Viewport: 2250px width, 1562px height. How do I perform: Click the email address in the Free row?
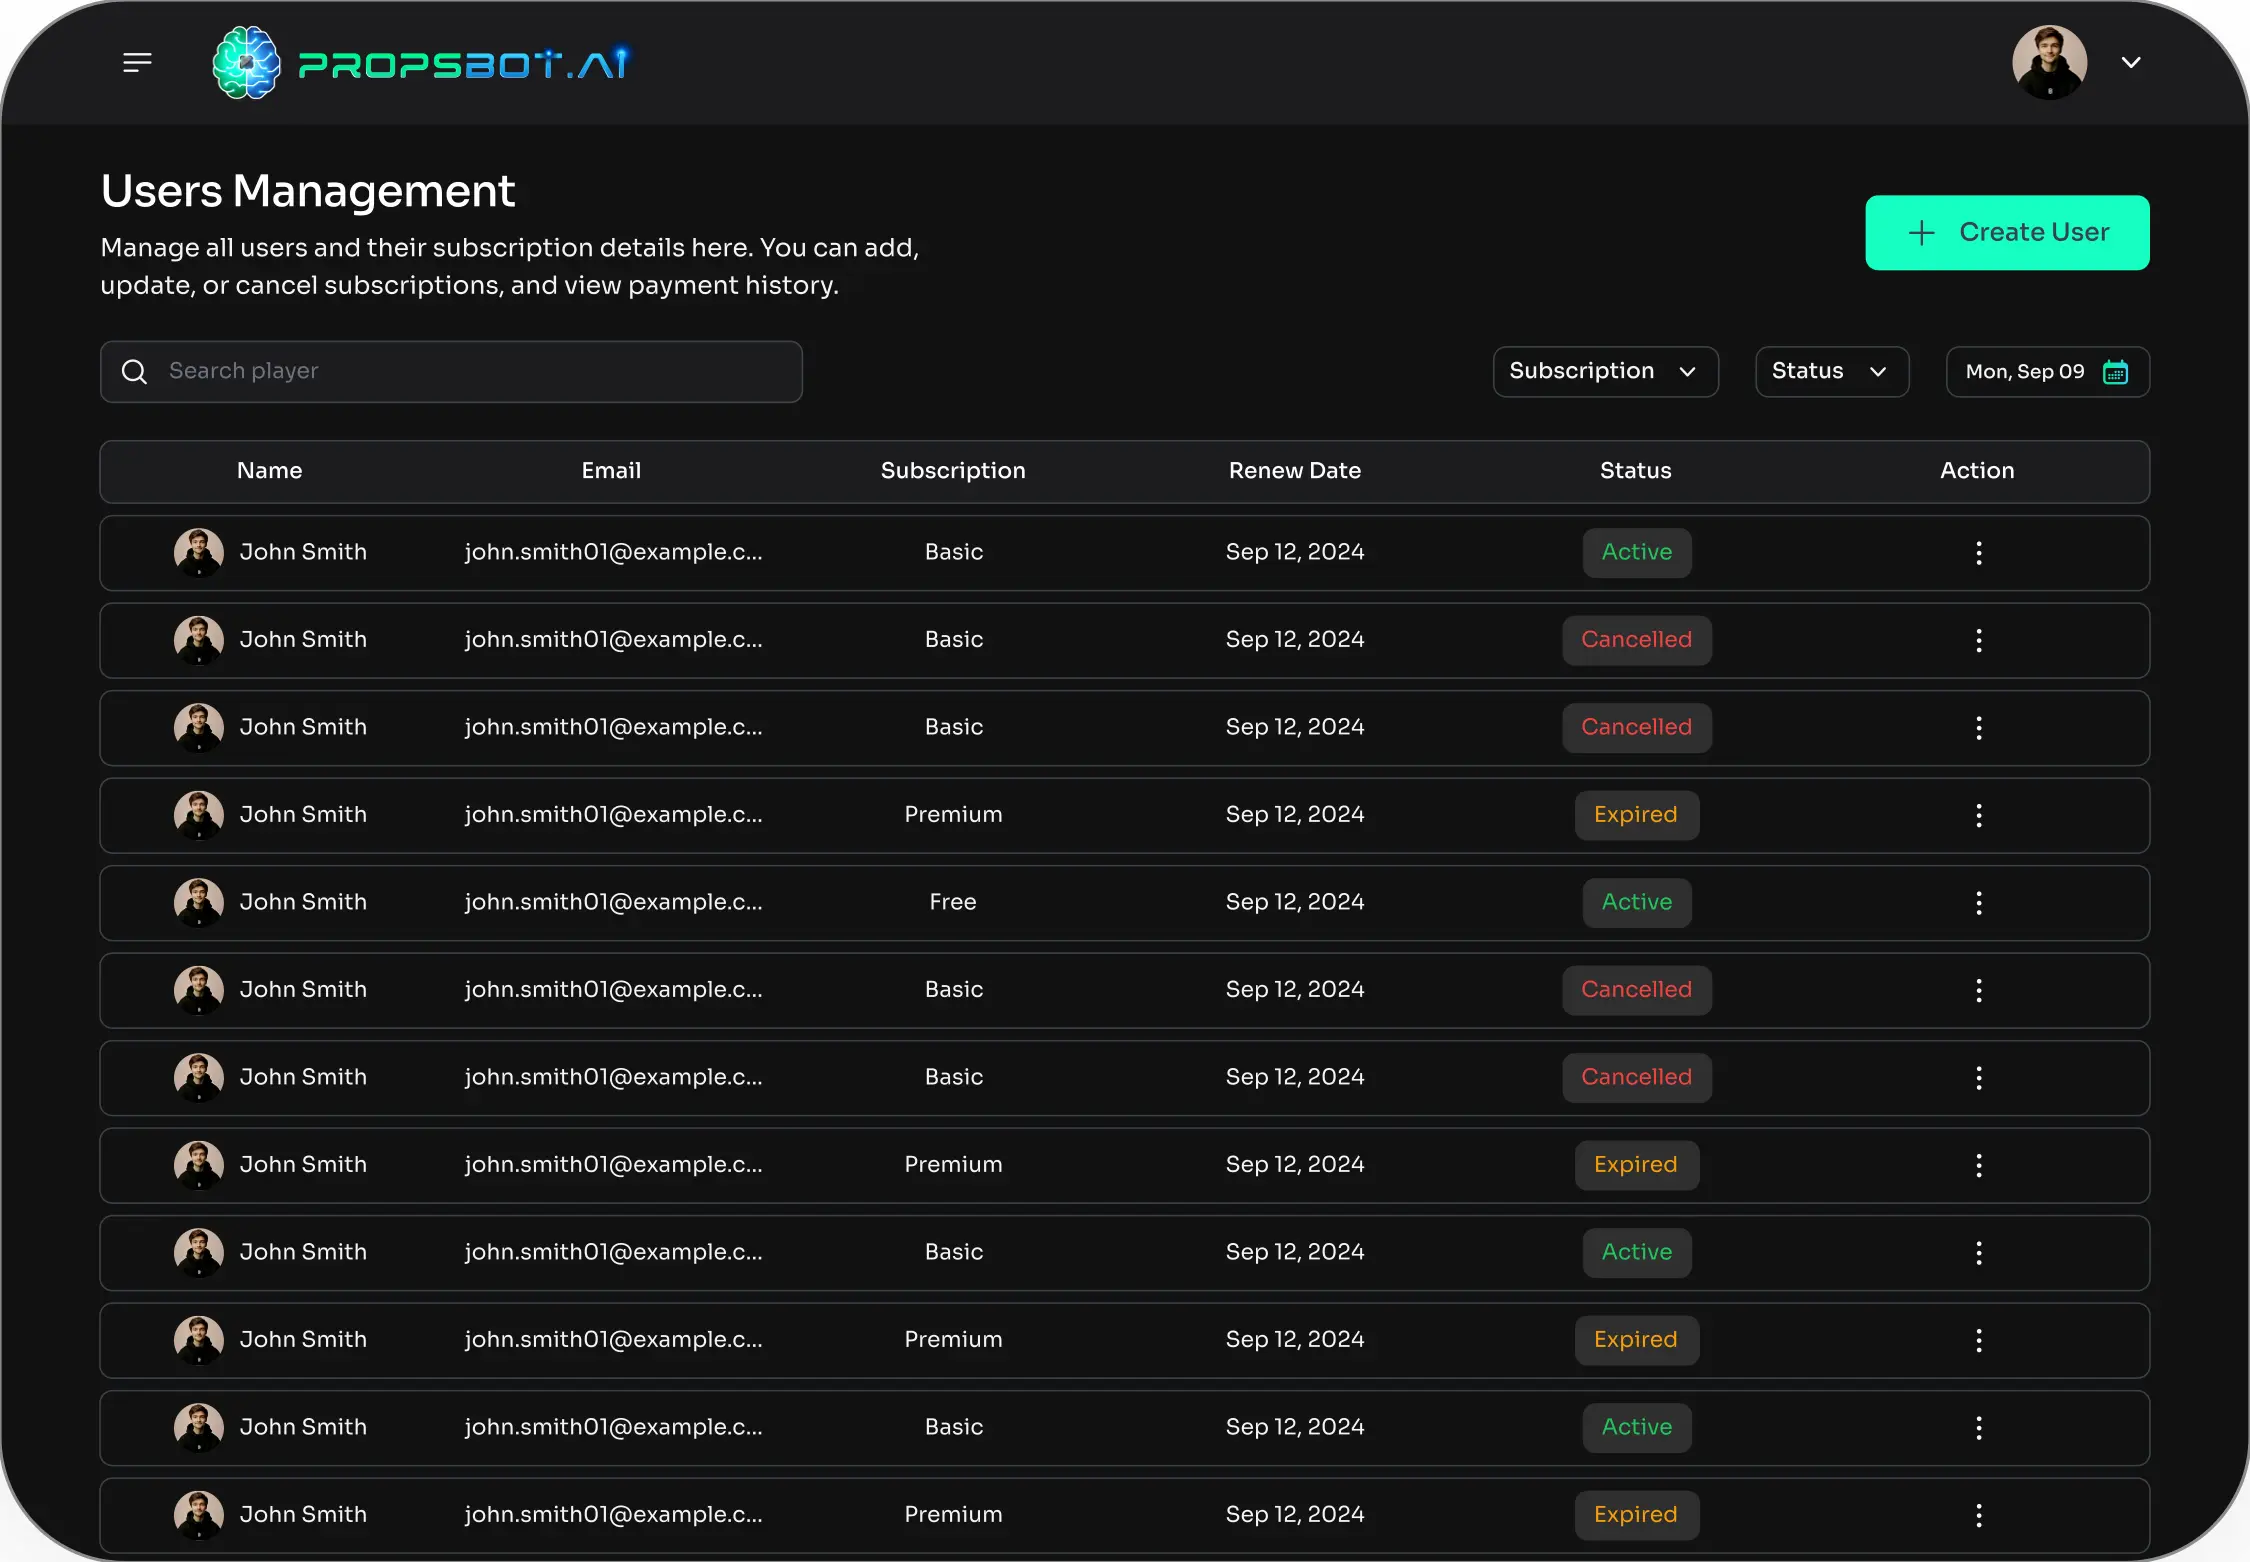coord(613,902)
